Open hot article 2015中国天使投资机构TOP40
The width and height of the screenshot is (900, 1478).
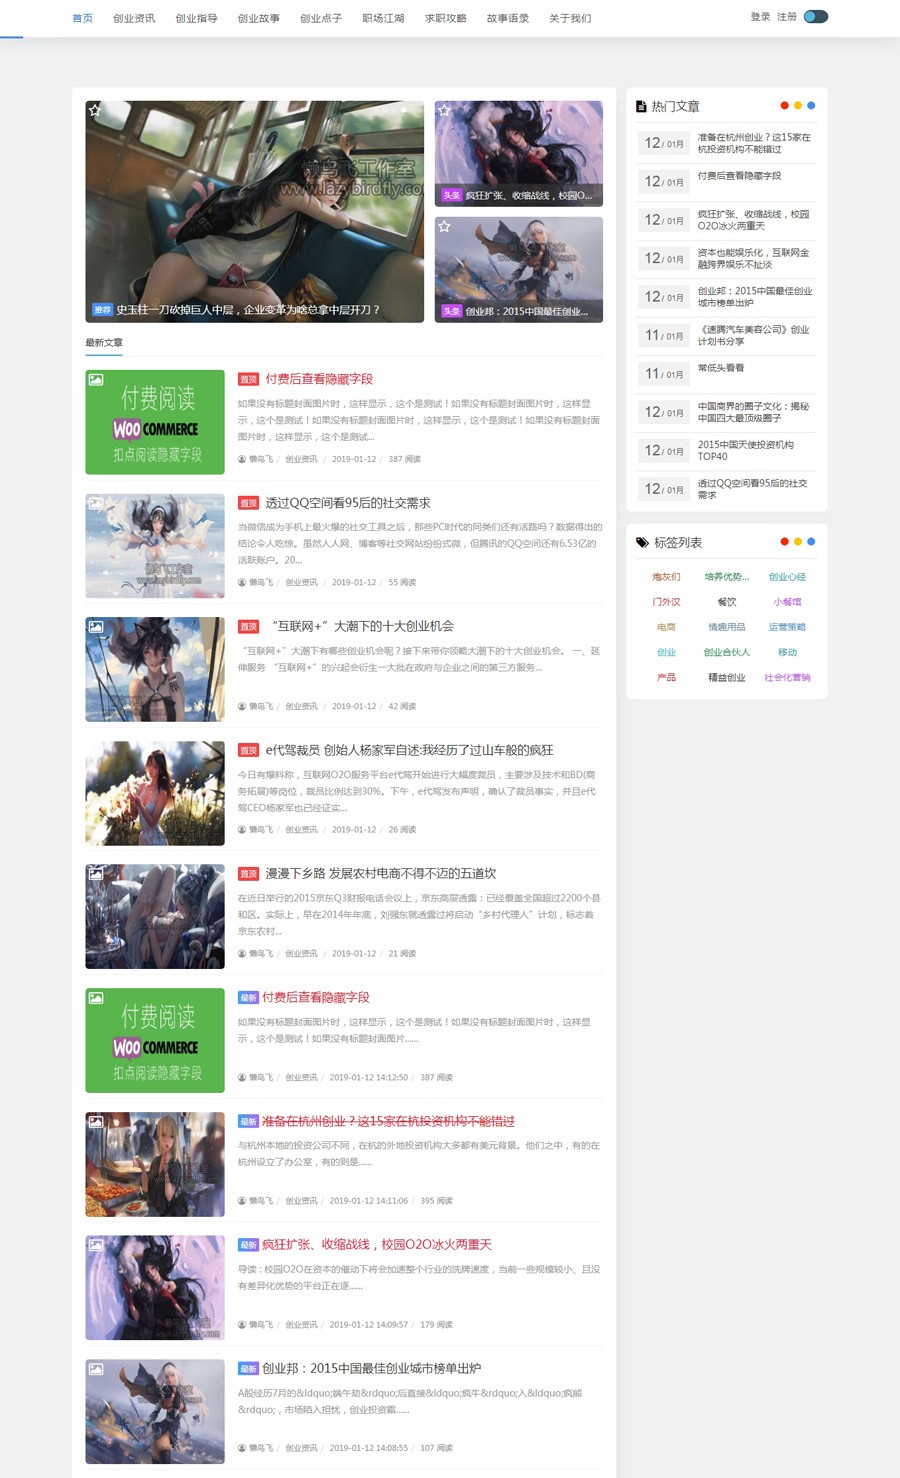[745, 450]
